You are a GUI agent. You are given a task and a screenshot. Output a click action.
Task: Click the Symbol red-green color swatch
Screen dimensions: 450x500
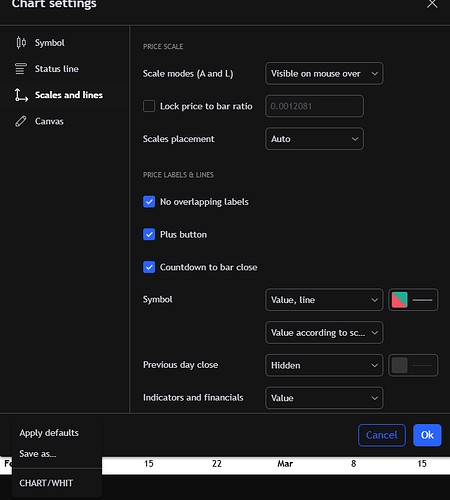point(399,300)
